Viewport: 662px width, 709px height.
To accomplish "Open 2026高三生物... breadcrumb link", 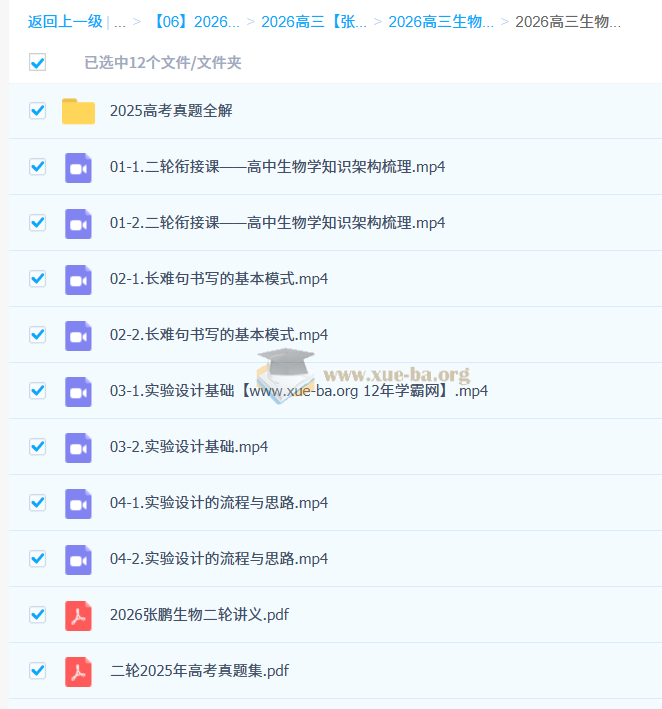I will click(441, 22).
